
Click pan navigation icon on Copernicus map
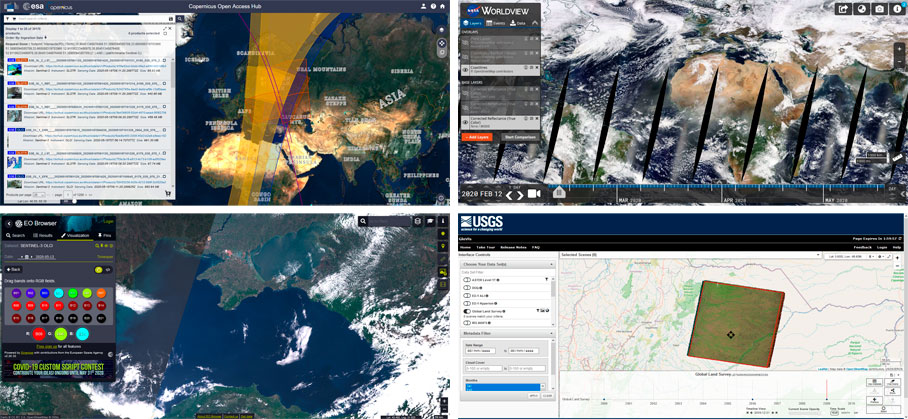pyautogui.click(x=442, y=43)
